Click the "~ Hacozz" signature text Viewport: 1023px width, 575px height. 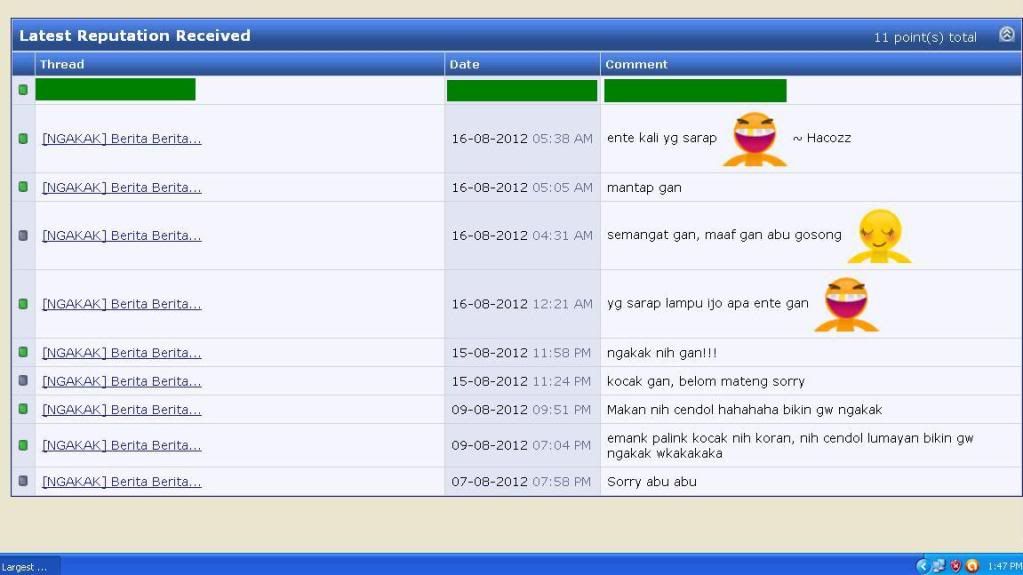821,138
